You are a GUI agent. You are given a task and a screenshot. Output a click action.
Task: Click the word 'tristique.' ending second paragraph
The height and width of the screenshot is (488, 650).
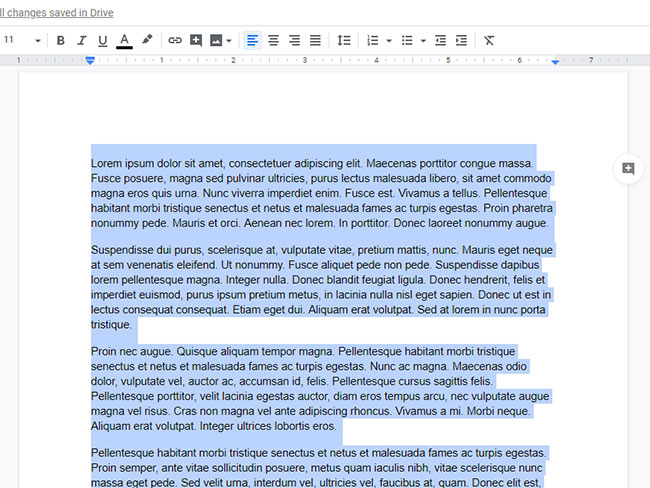[x=111, y=325]
